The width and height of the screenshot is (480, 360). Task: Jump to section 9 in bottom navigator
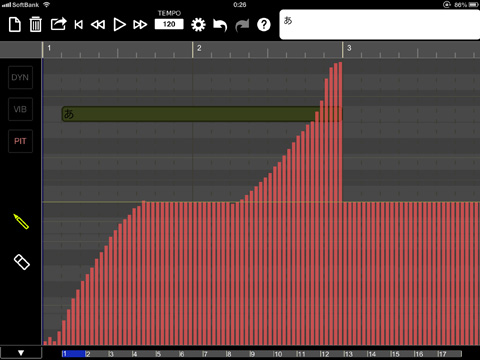[262, 354]
